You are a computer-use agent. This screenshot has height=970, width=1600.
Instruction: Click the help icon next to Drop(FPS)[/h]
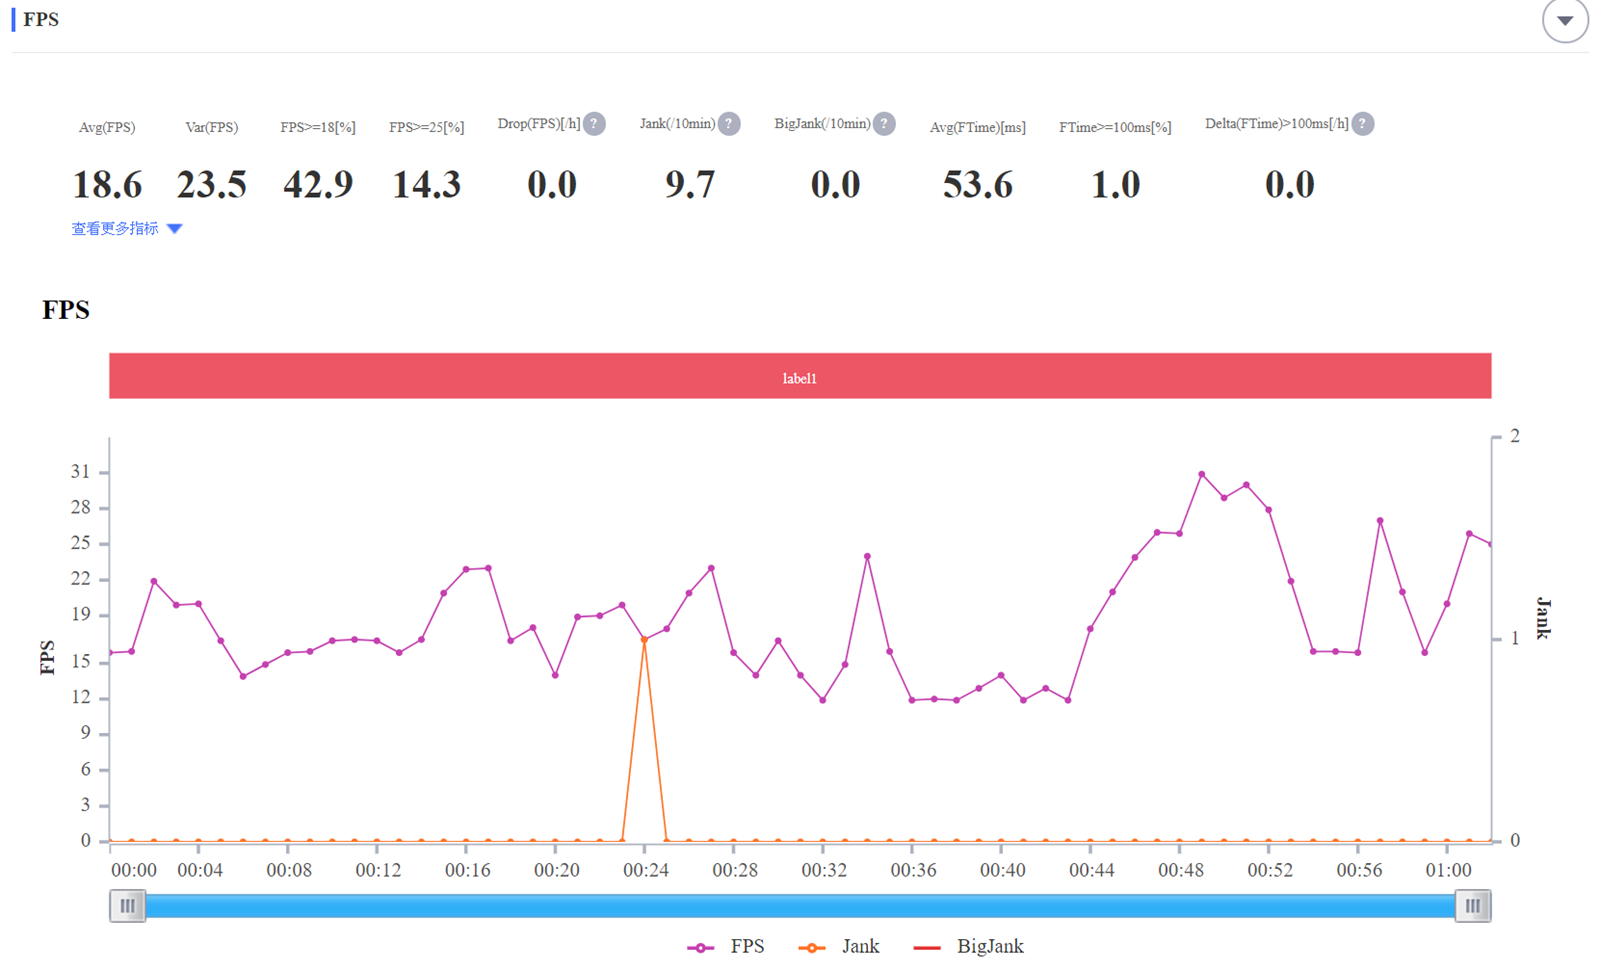594,124
